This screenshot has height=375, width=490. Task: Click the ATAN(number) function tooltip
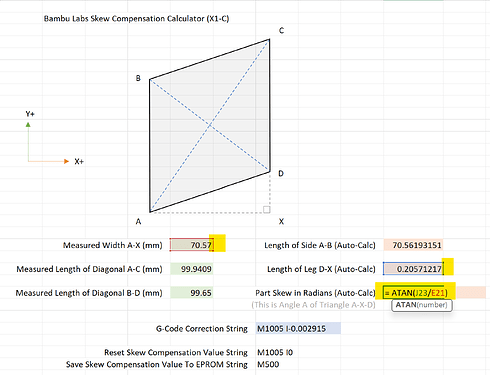point(422,305)
